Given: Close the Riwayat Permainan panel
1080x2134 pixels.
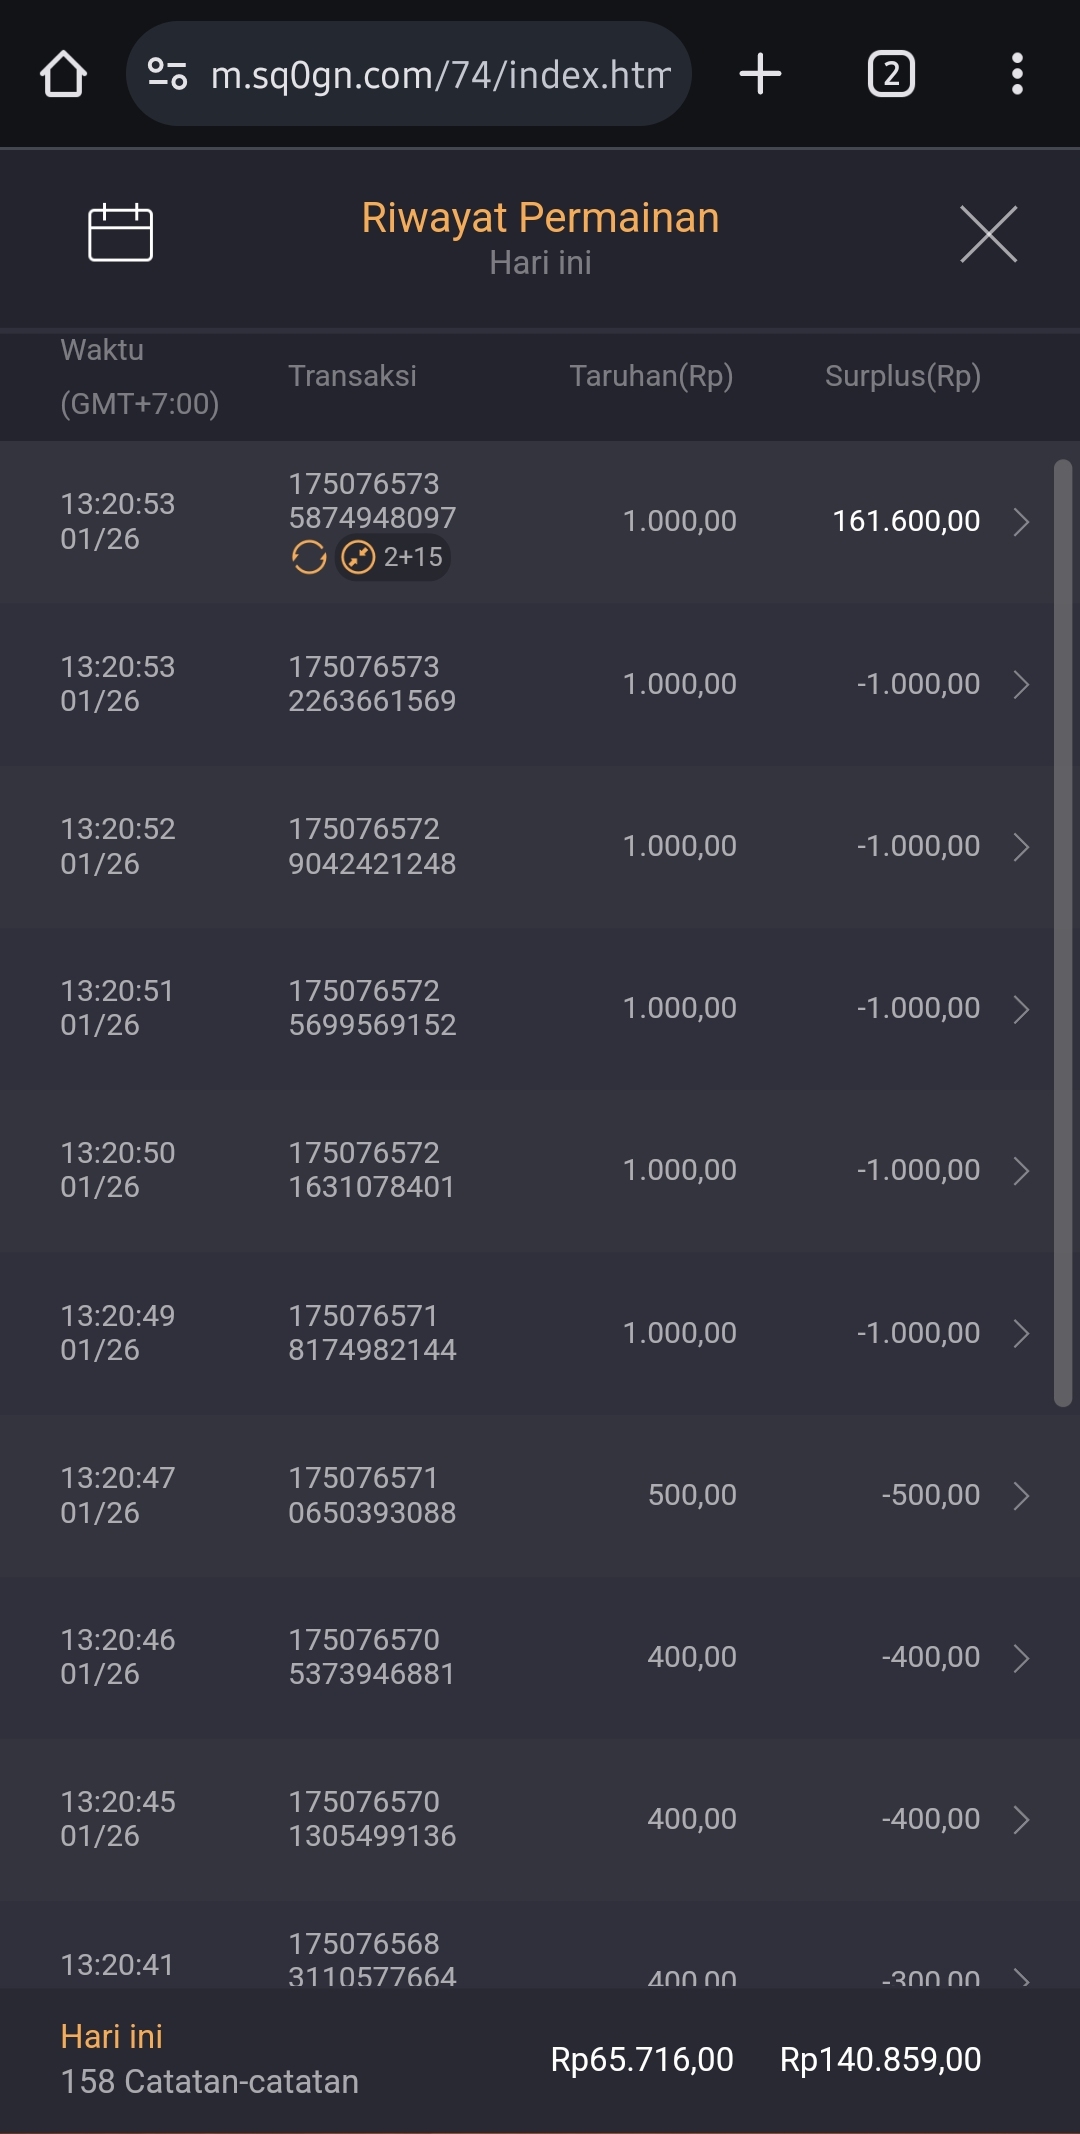Looking at the screenshot, I should tap(988, 234).
